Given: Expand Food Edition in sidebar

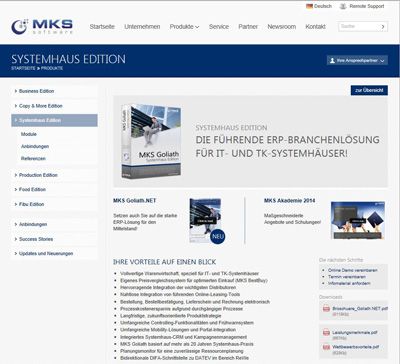Looking at the screenshot, I should (x=54, y=189).
